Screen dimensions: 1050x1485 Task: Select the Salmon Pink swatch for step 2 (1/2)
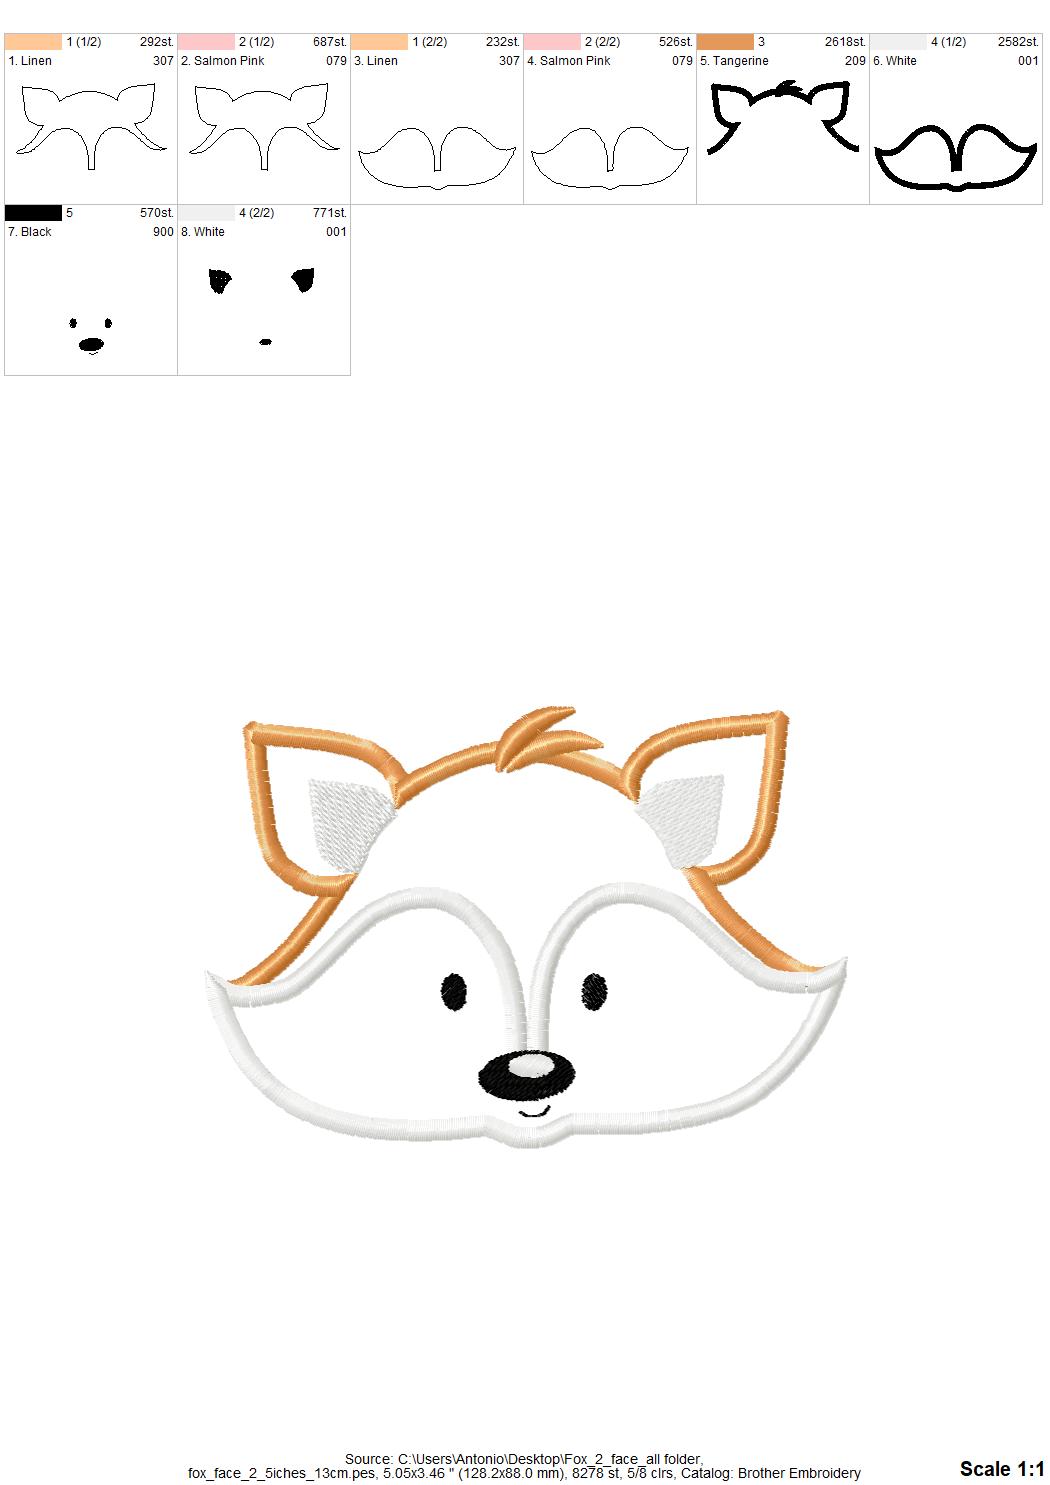click(x=206, y=42)
